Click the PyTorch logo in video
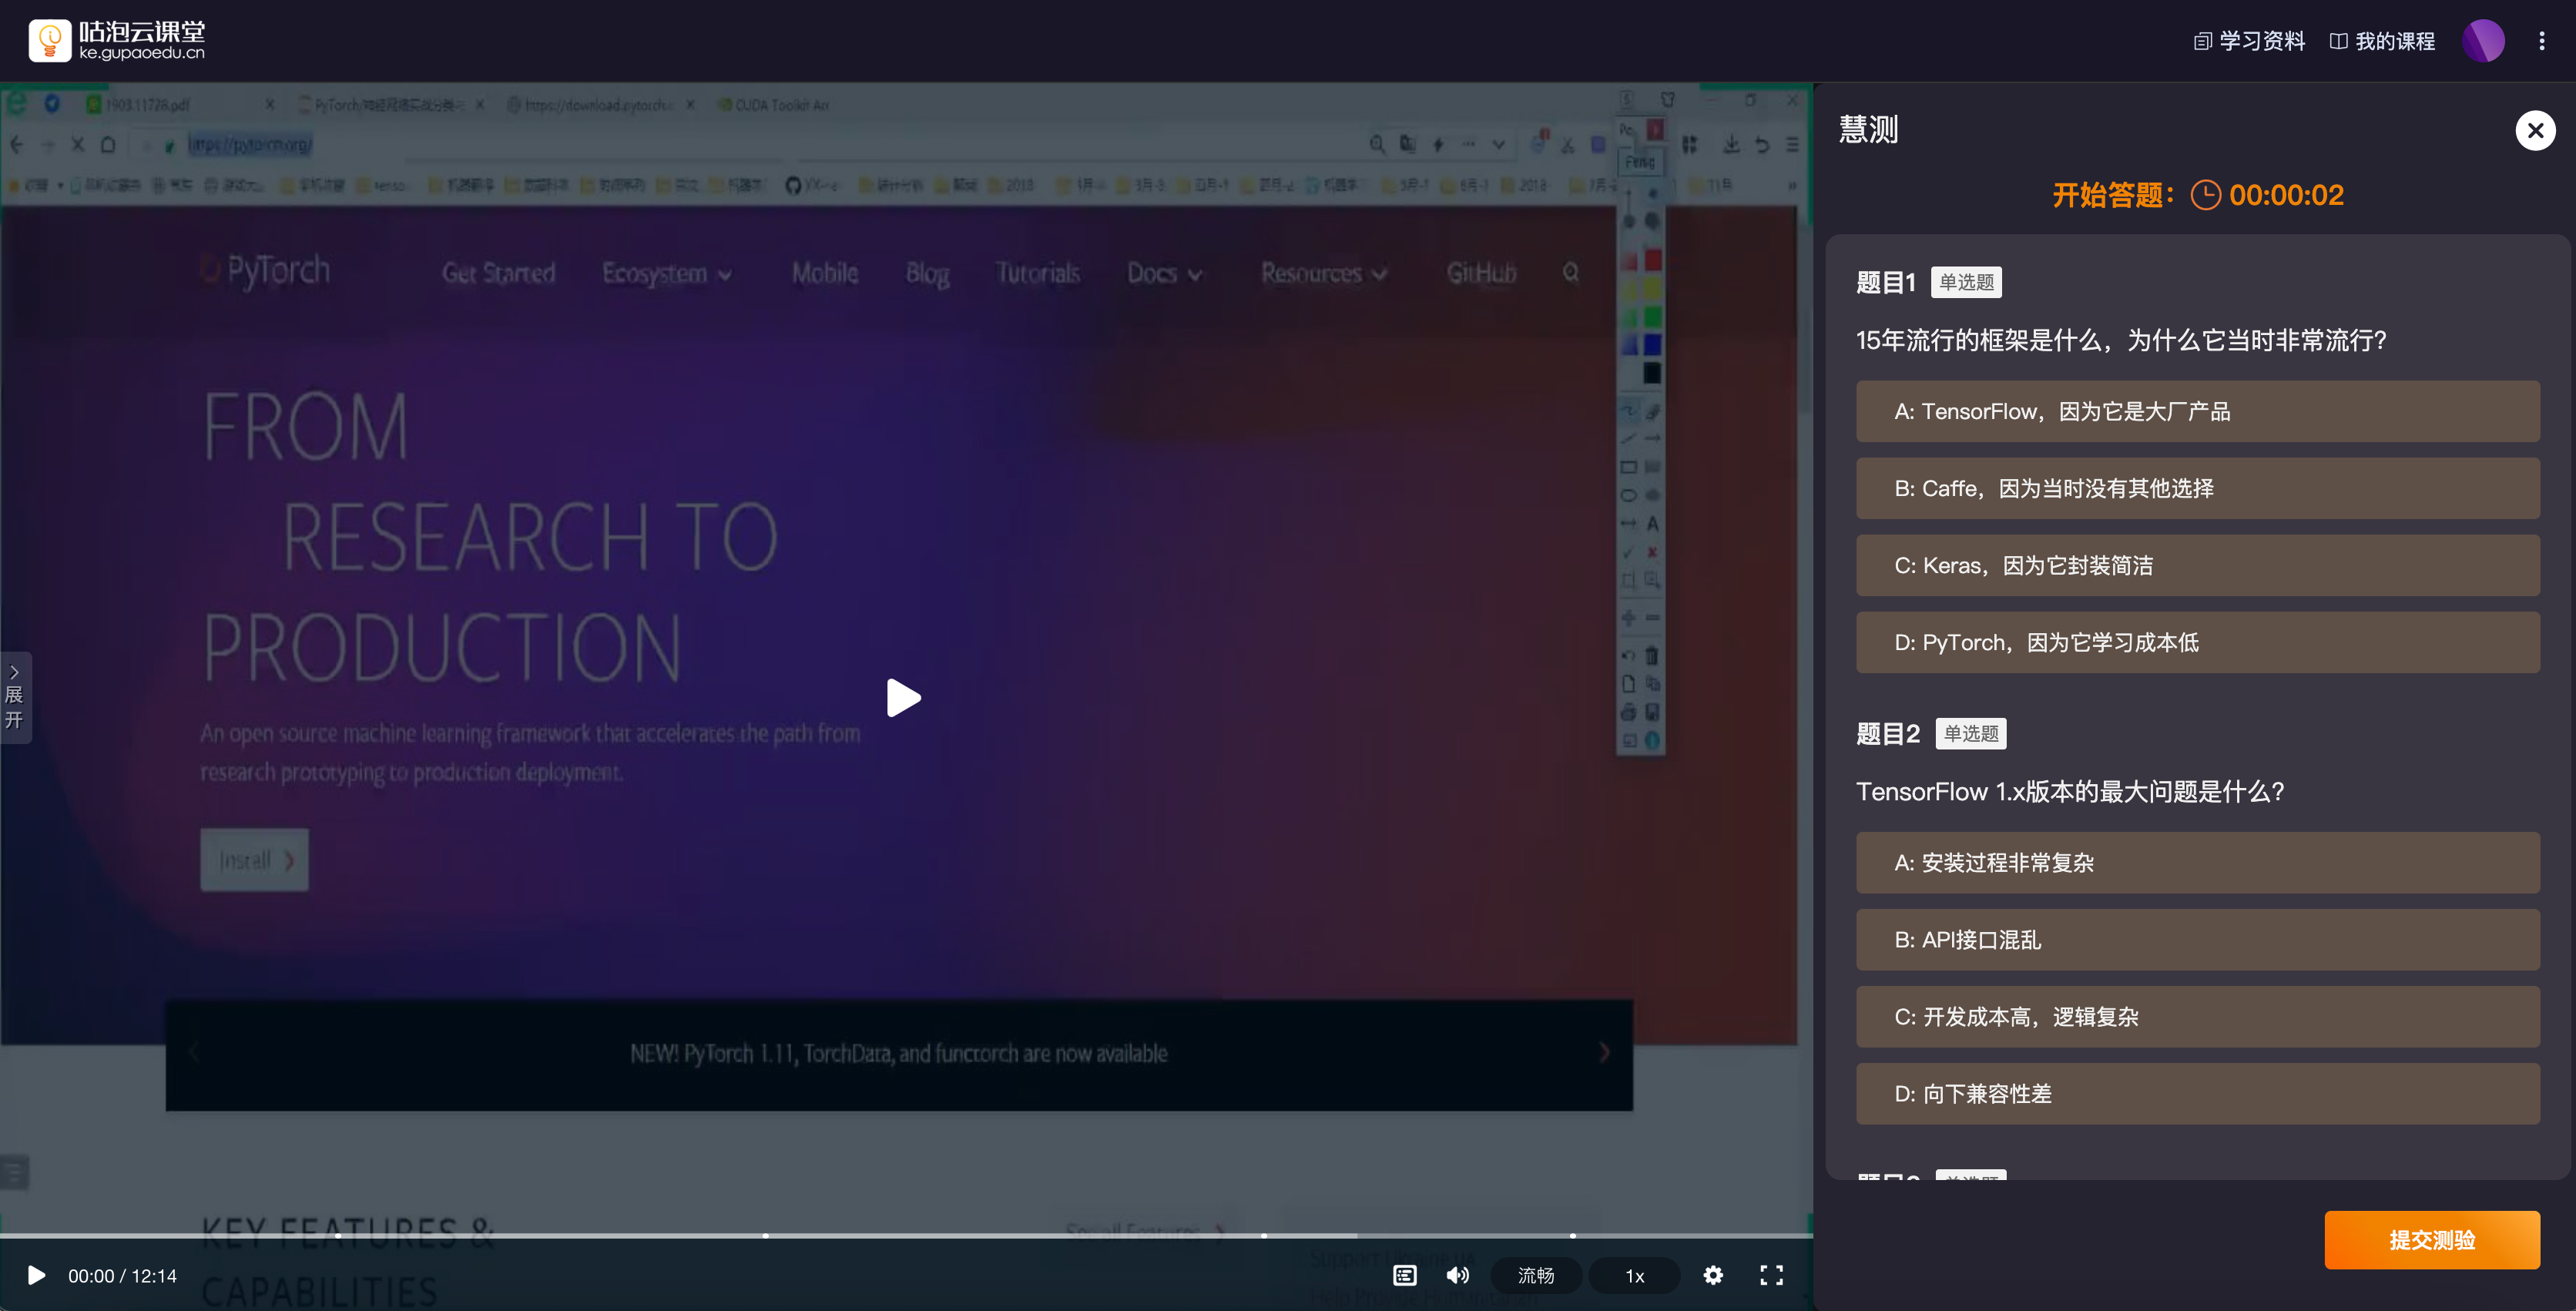 [266, 270]
